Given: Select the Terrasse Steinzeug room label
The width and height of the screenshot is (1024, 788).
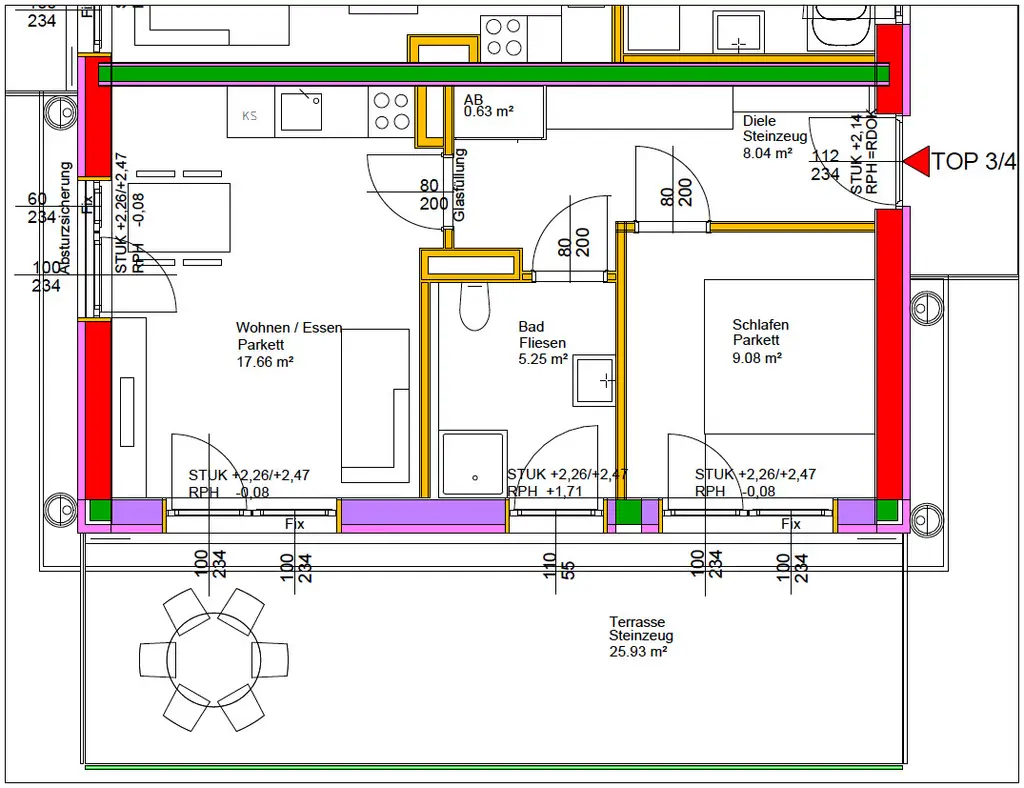Looking at the screenshot, I should pyautogui.click(x=641, y=636).
